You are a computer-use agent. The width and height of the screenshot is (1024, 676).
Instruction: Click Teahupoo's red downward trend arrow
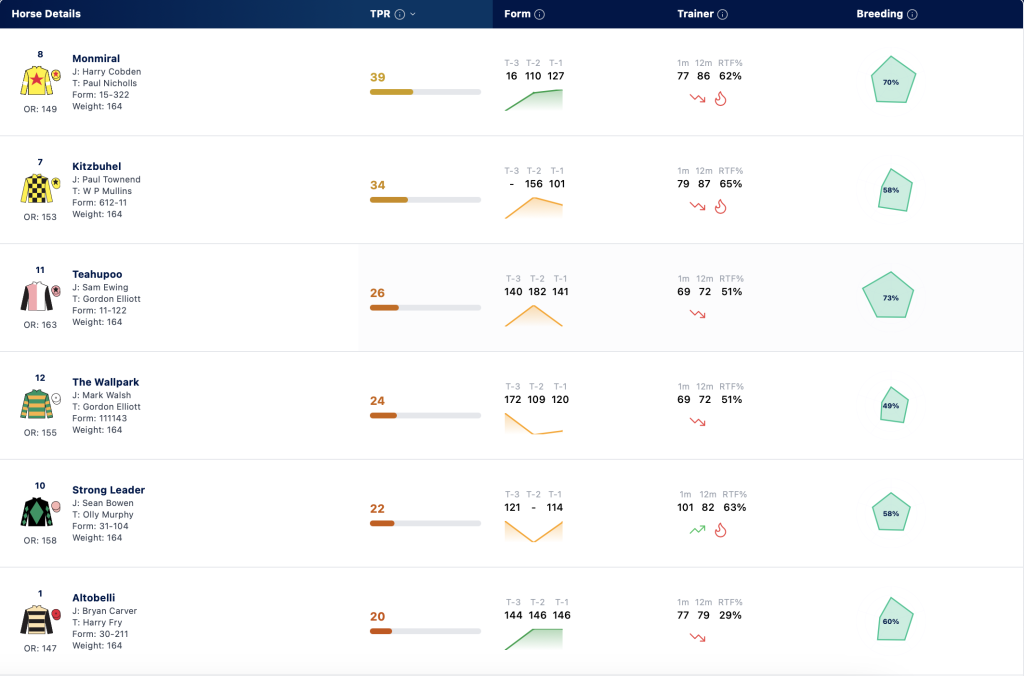click(697, 314)
